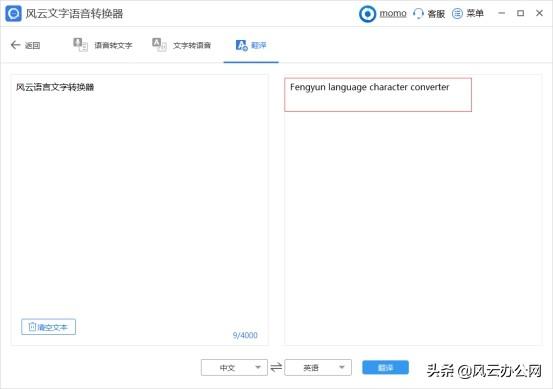The width and height of the screenshot is (553, 389).
Task: Click the translated English output text
Action: coord(369,87)
